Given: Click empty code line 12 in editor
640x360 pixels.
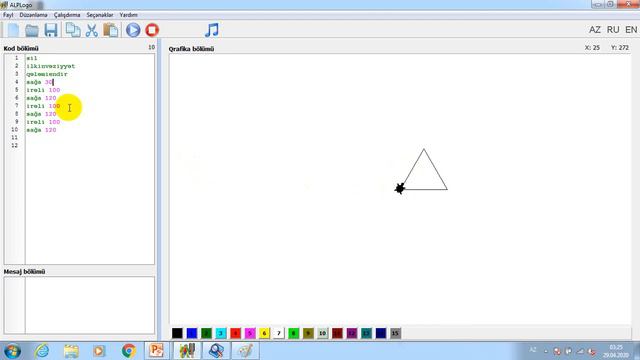Looking at the screenshot, I should coord(90,146).
